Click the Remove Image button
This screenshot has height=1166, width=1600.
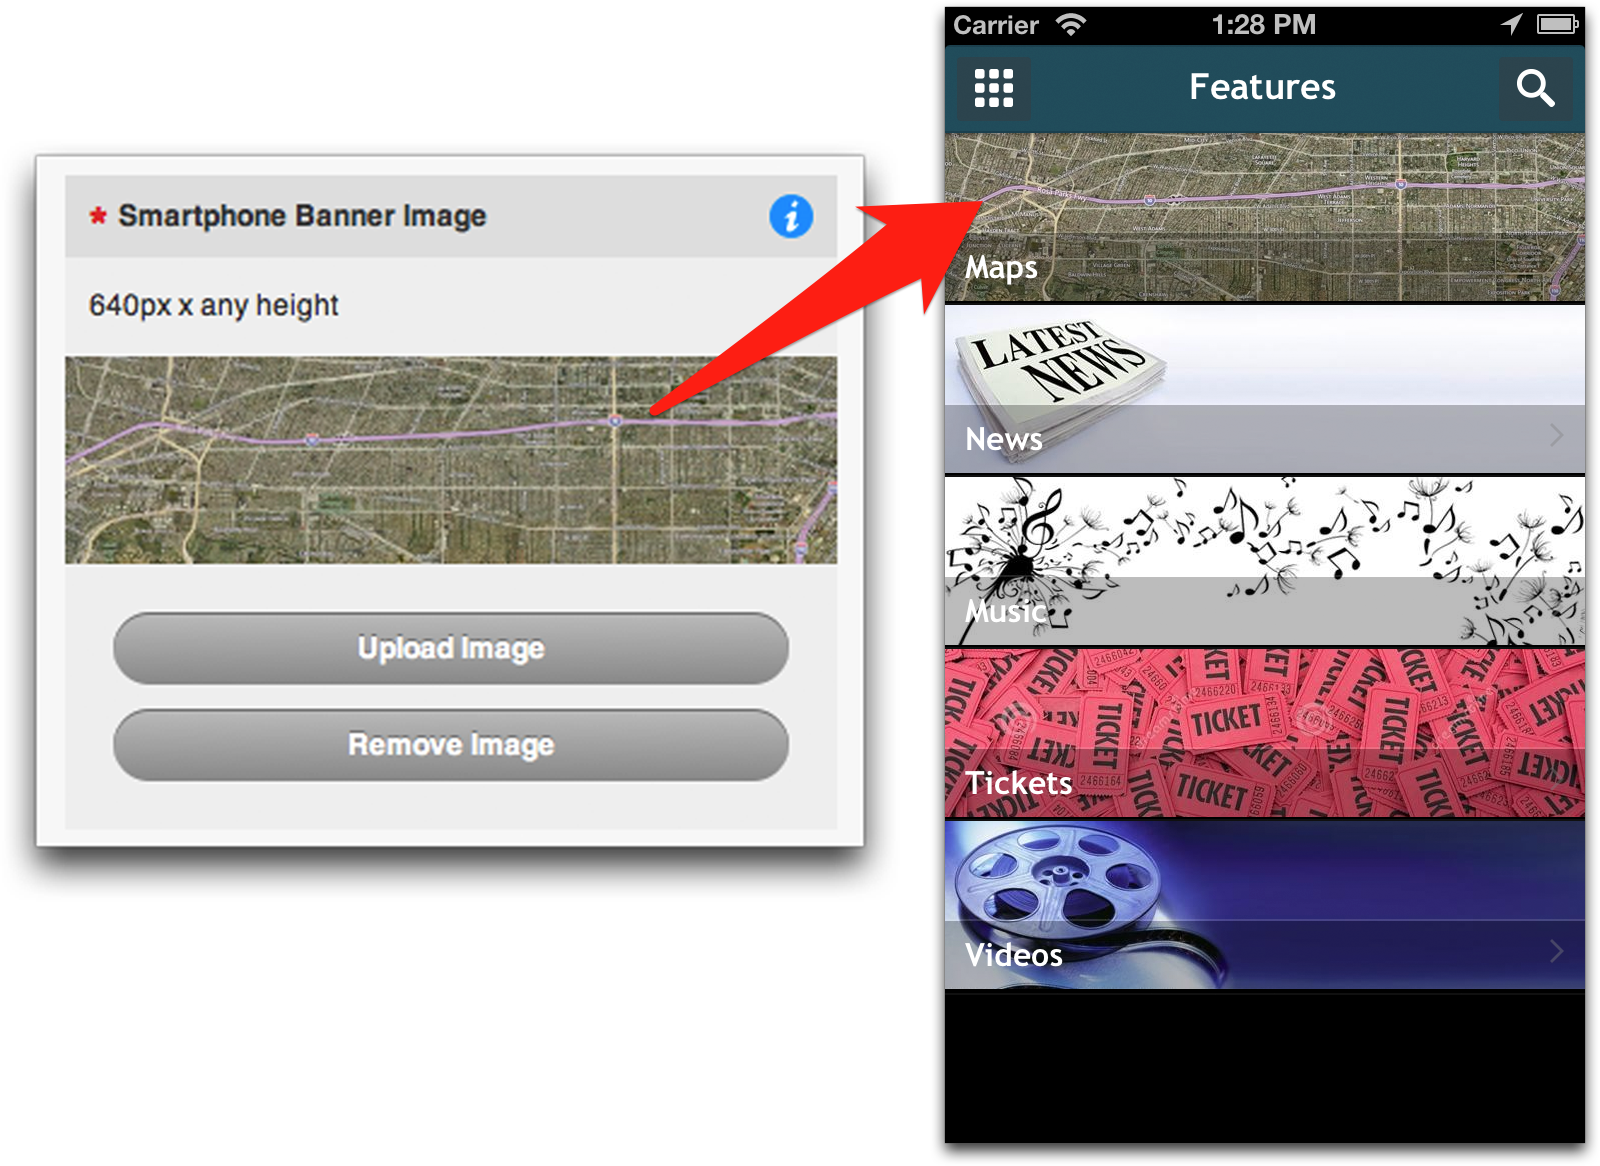click(x=451, y=745)
